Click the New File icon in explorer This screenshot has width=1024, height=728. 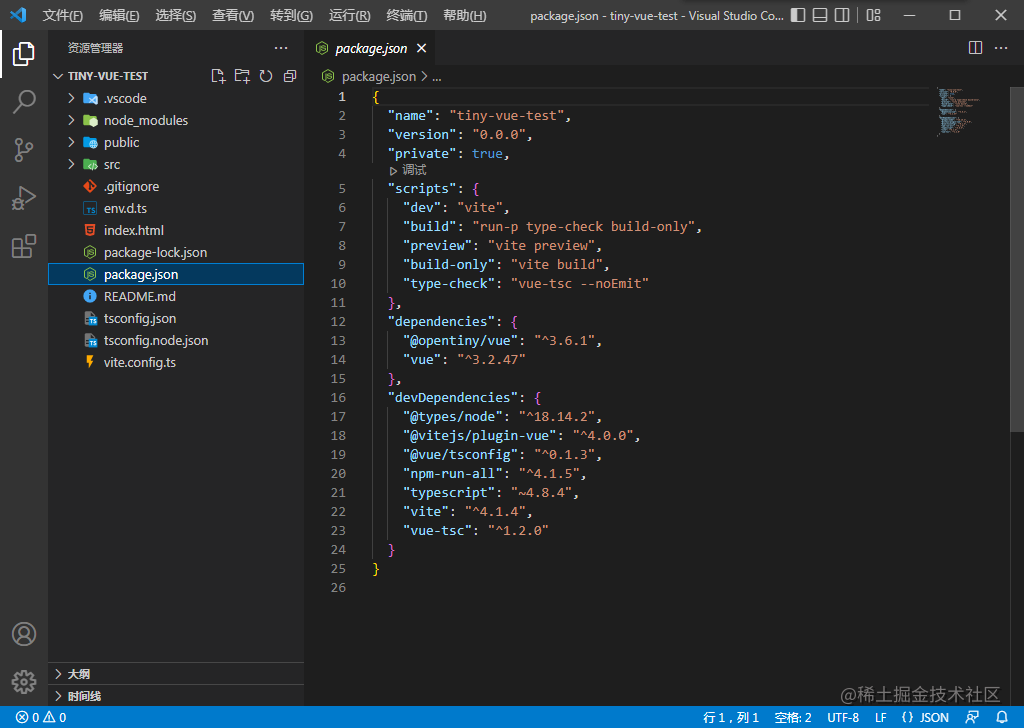pos(218,76)
